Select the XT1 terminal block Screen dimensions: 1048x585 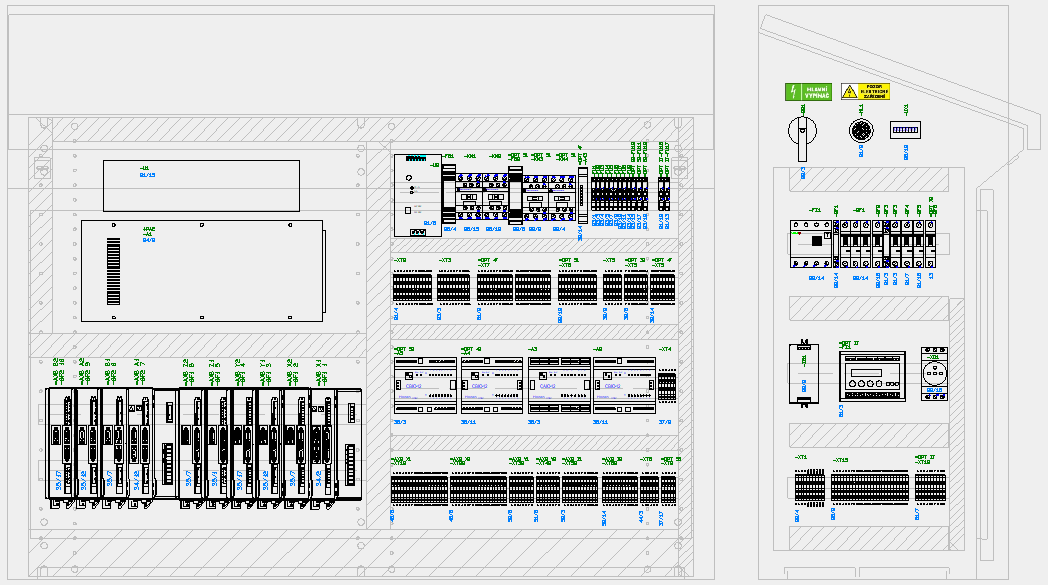click(x=808, y=488)
